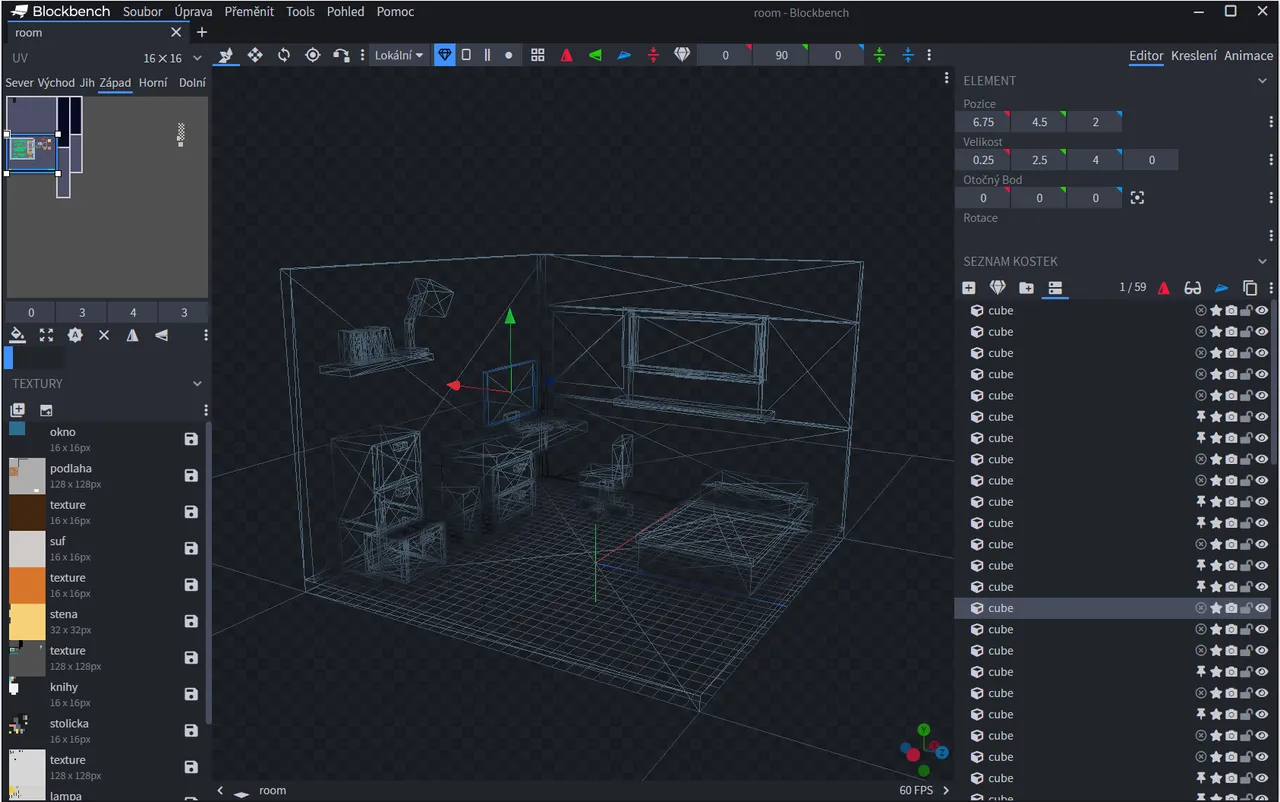Select the Vertex Snap tool
This screenshot has width=1280, height=802.
(341, 55)
